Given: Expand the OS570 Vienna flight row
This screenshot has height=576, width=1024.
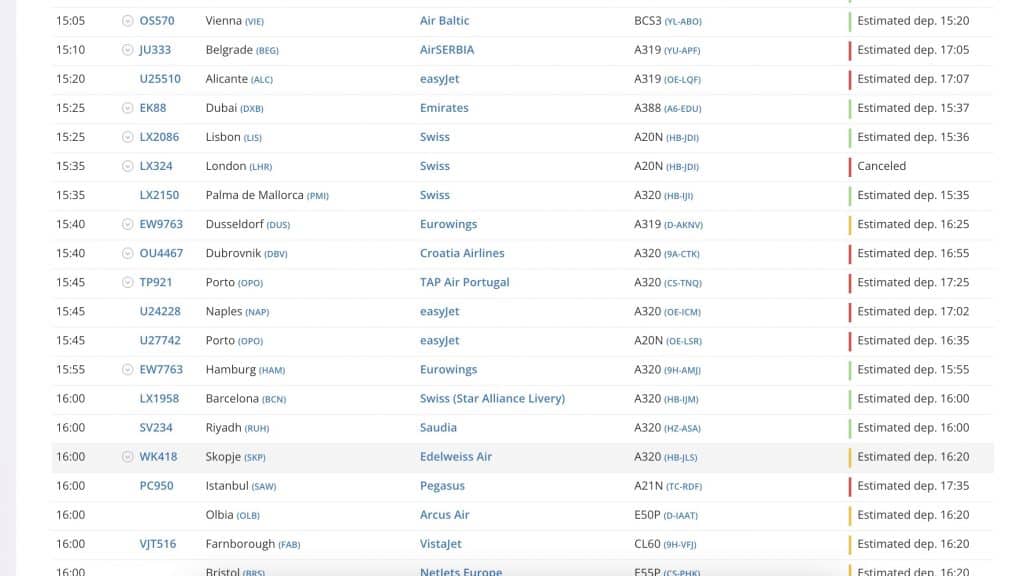Looking at the screenshot, I should 127,21.
